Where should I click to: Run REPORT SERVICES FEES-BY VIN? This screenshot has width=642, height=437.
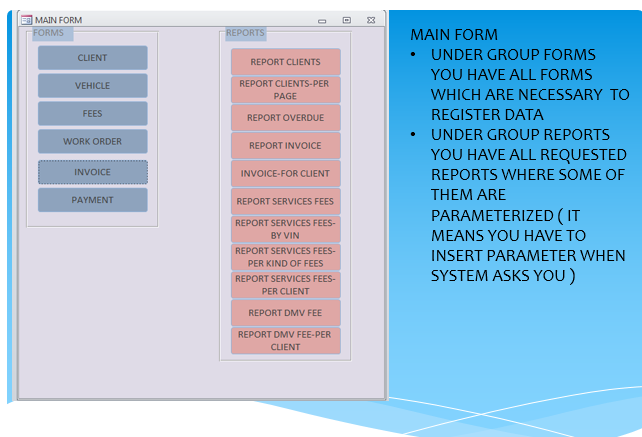click(x=285, y=229)
